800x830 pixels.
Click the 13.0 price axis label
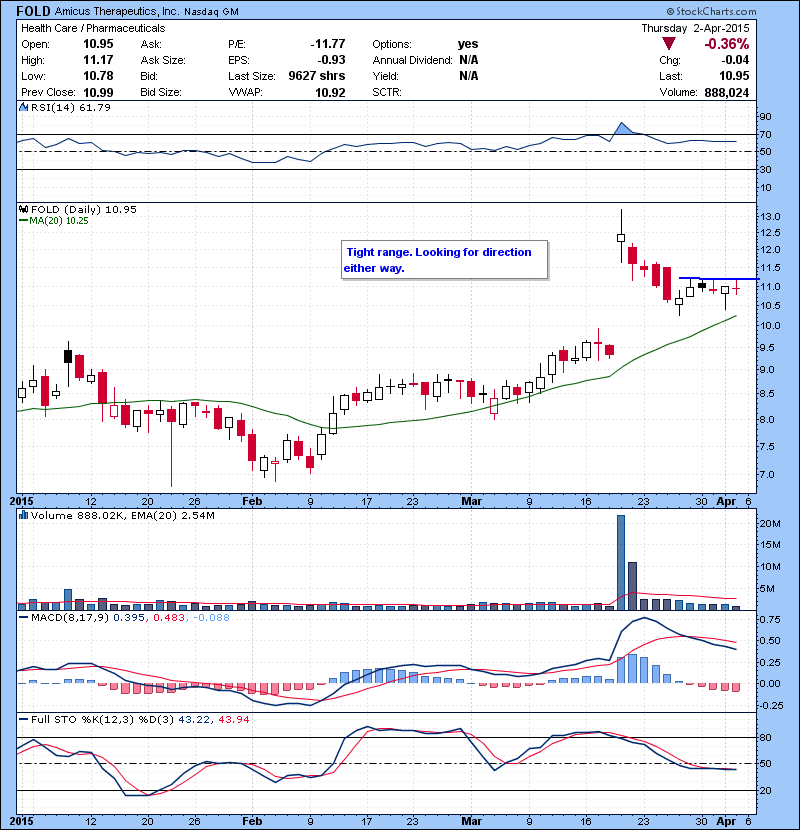(770, 216)
